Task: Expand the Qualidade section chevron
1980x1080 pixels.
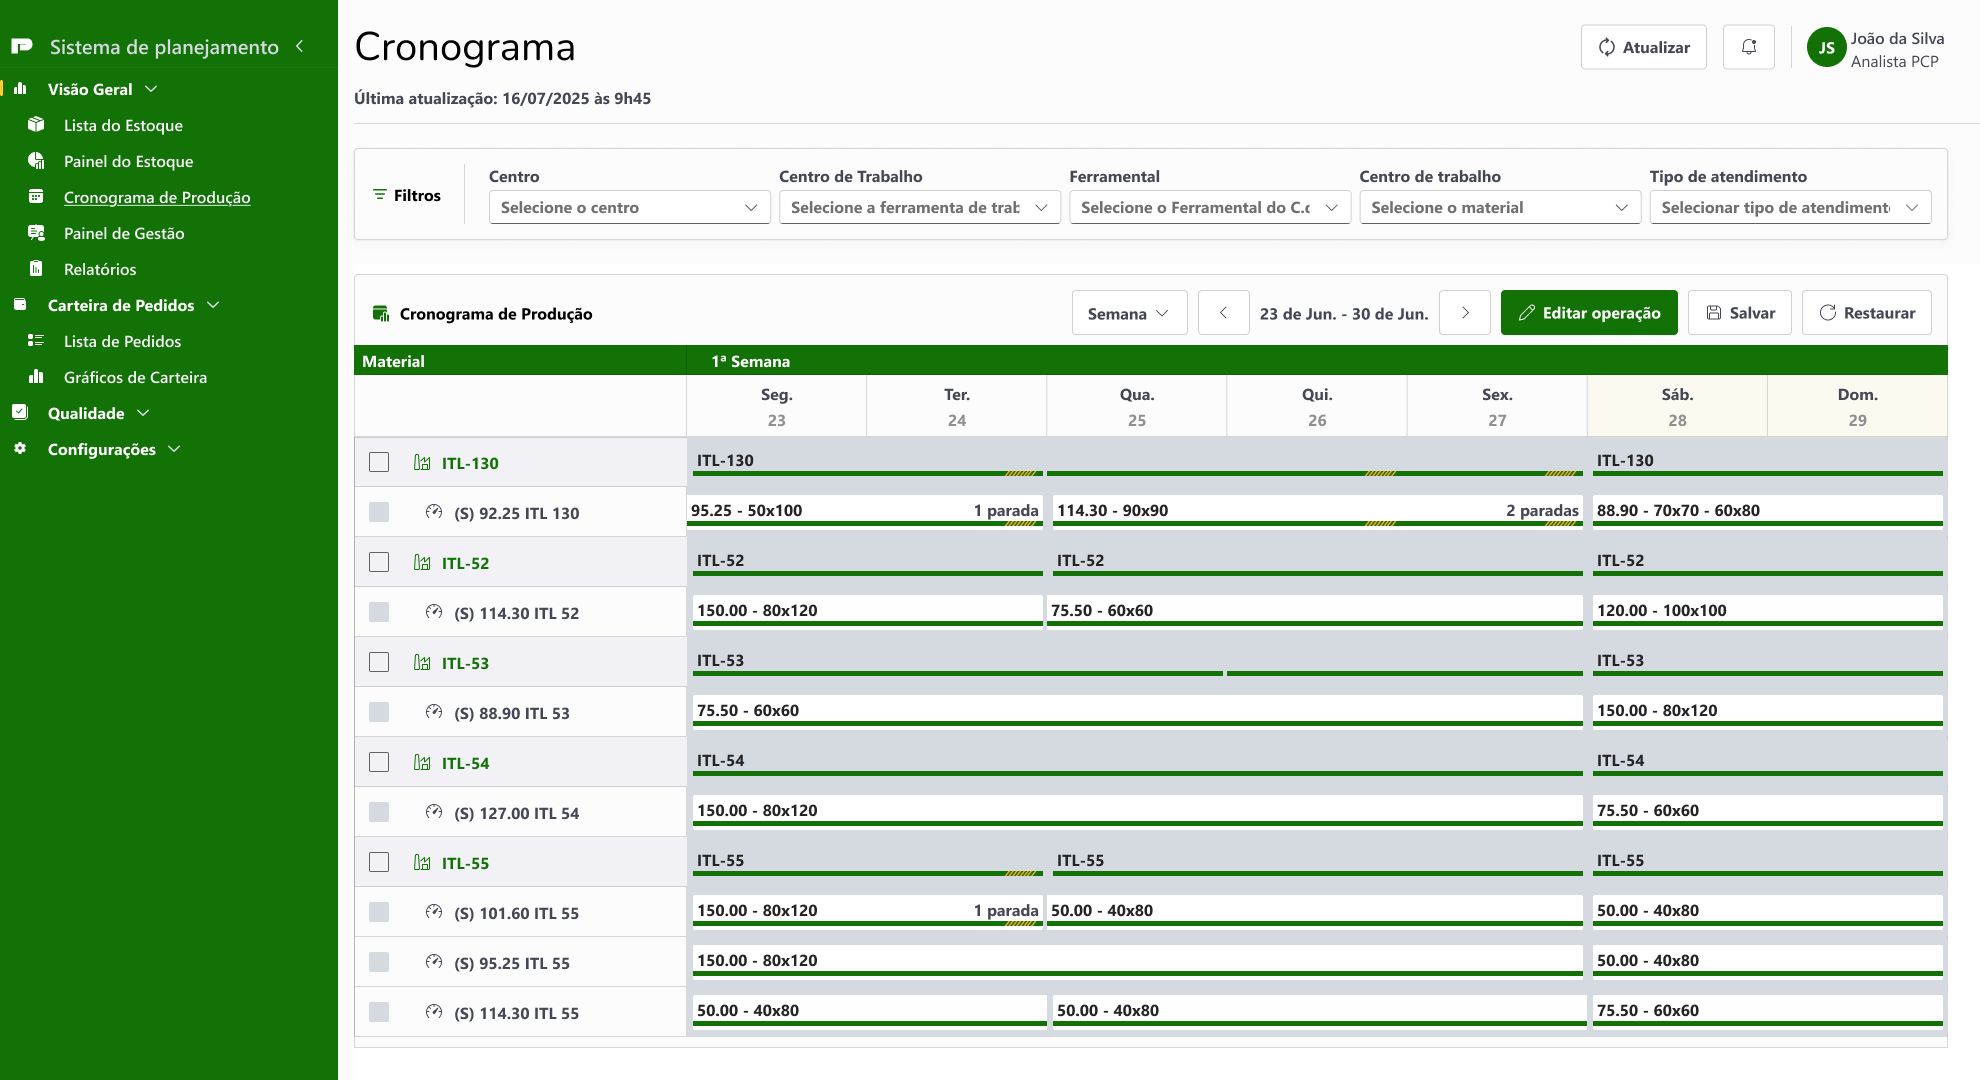Action: point(144,413)
